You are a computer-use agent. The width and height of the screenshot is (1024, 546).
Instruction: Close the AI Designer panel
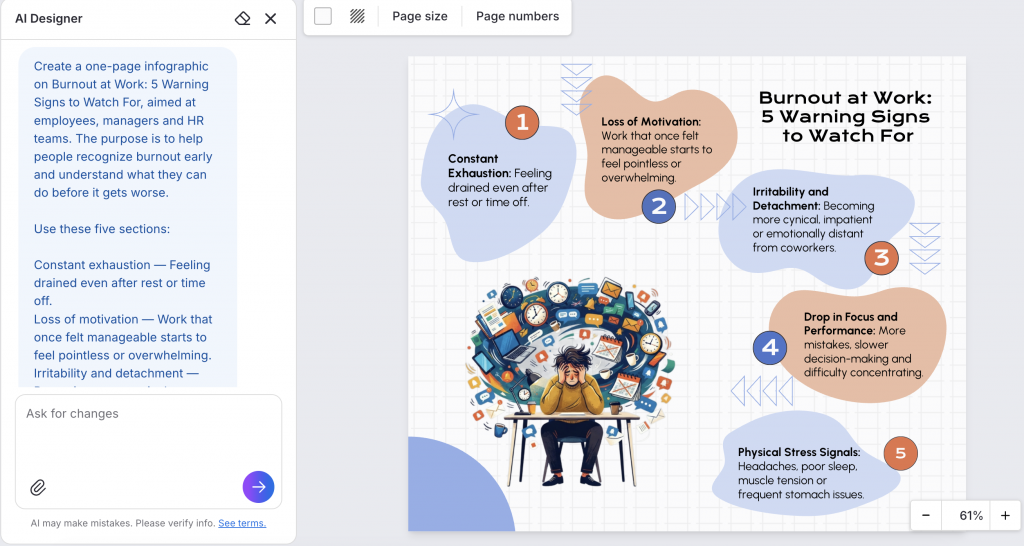tap(270, 18)
